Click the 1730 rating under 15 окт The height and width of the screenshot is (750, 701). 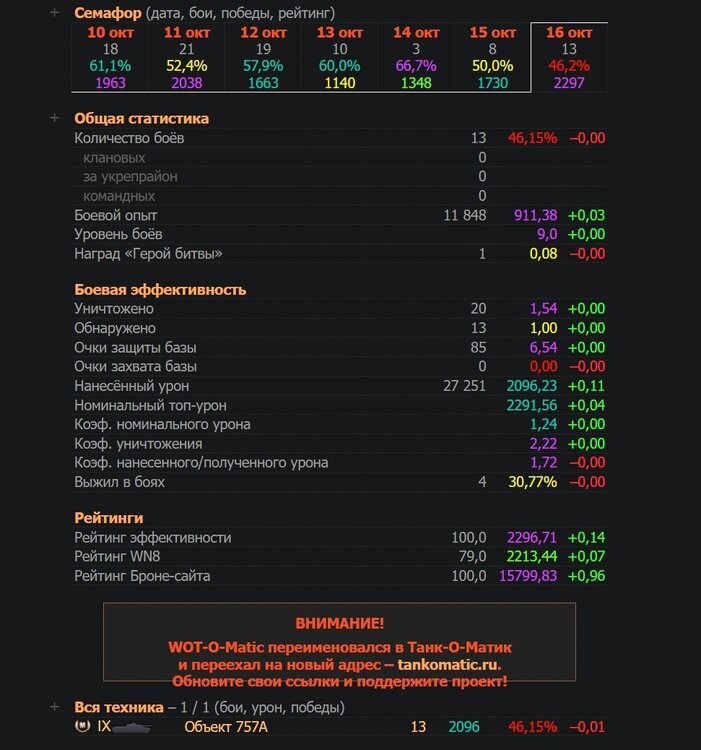coord(493,83)
